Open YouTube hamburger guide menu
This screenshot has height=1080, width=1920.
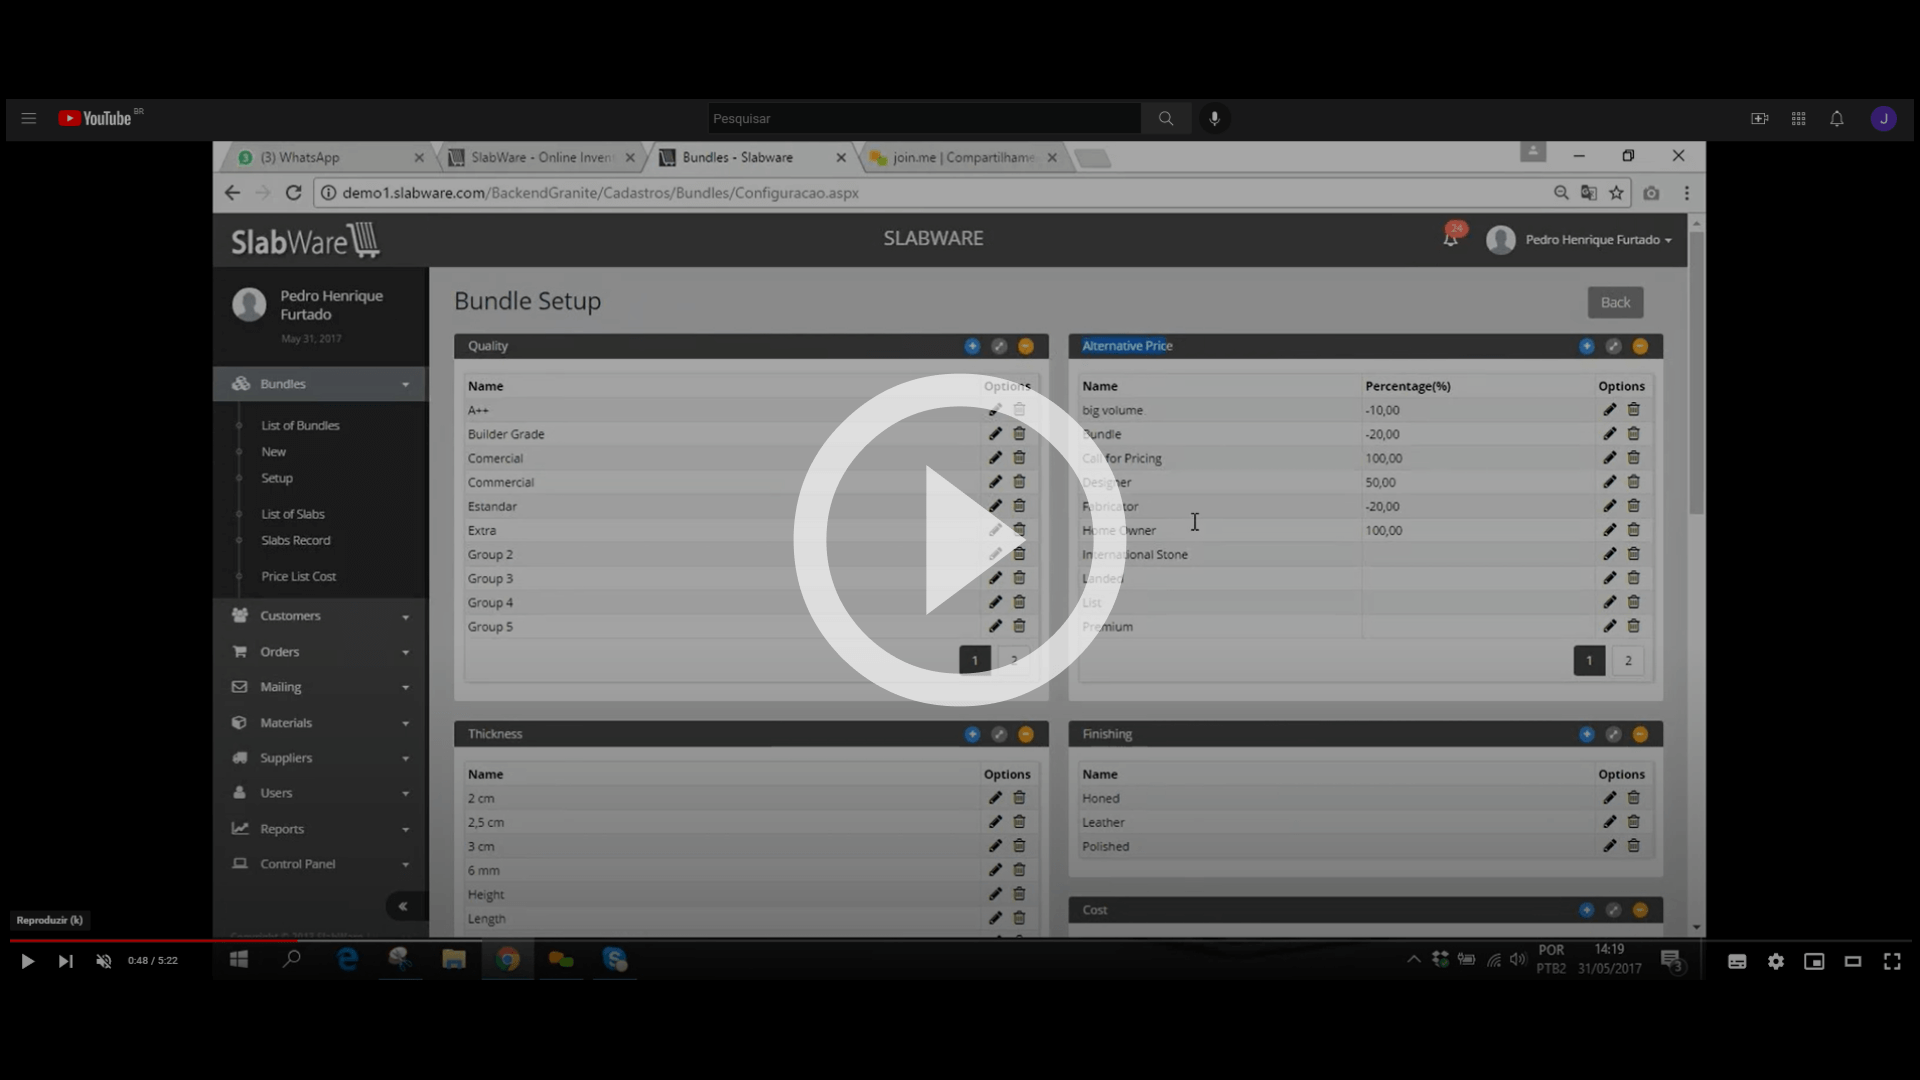[29, 118]
